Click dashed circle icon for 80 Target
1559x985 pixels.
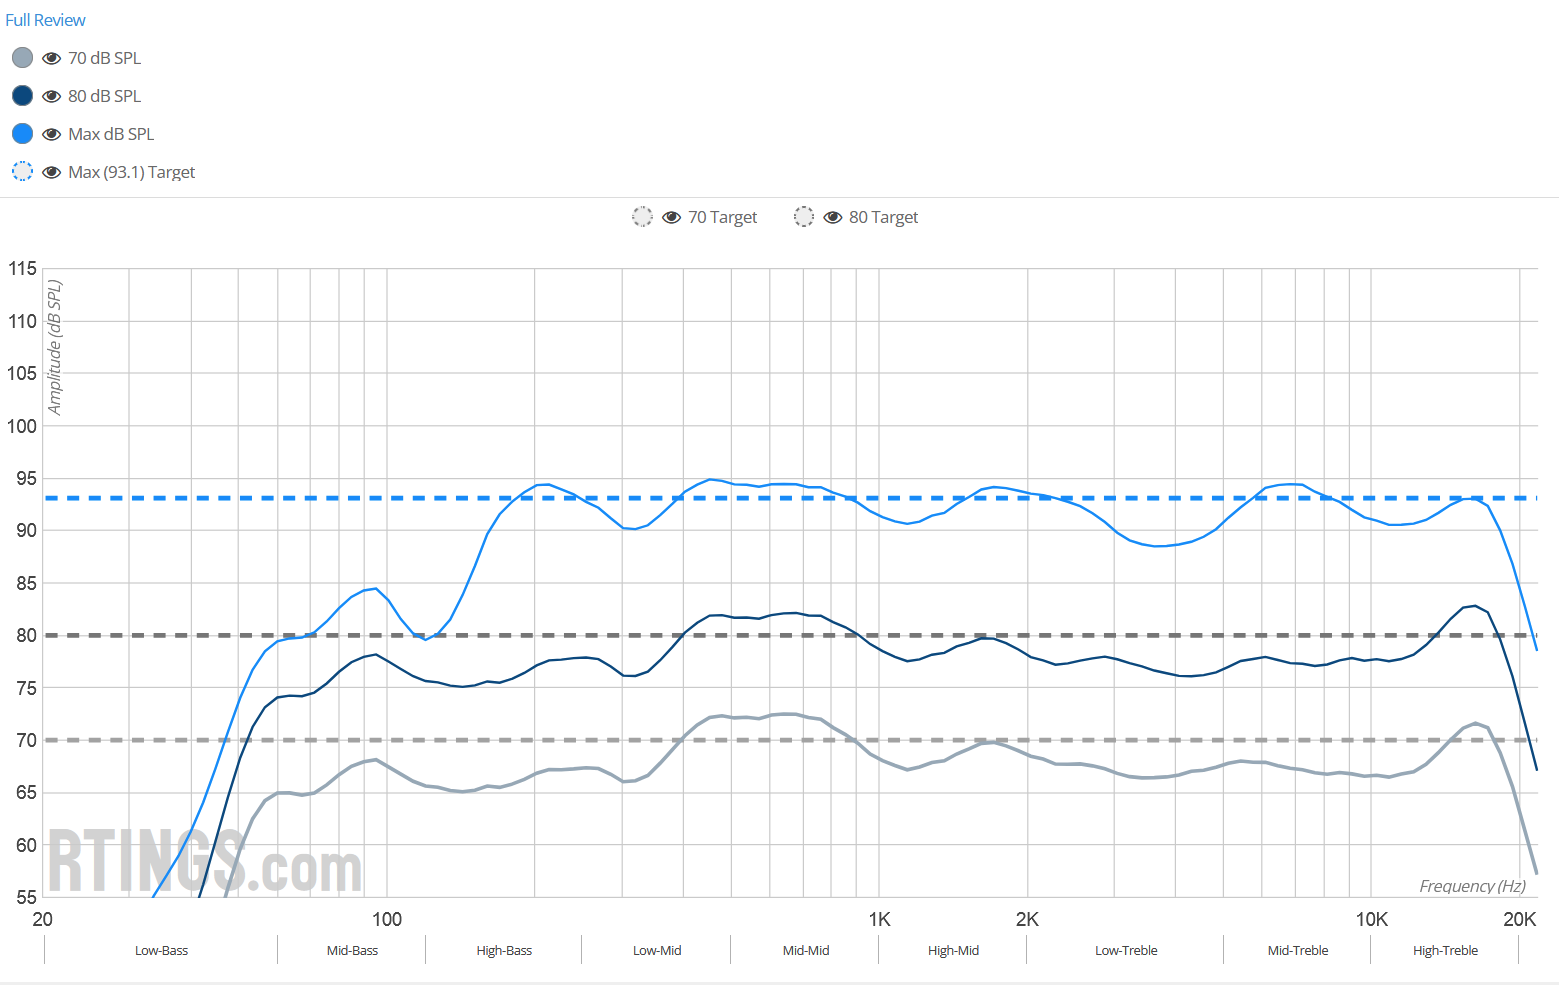tap(803, 217)
